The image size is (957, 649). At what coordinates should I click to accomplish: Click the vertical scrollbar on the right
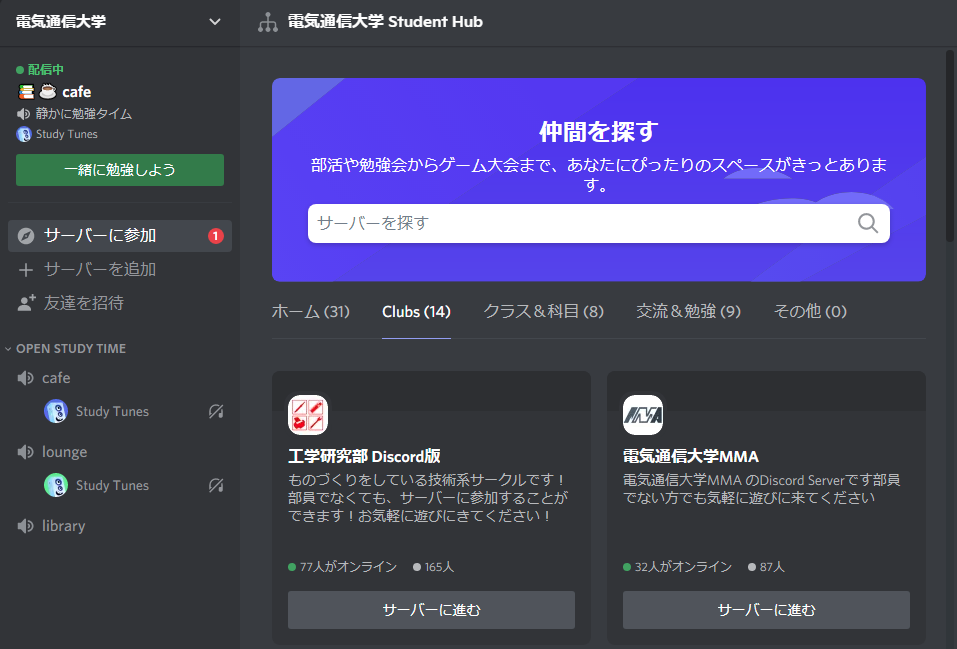point(951,147)
